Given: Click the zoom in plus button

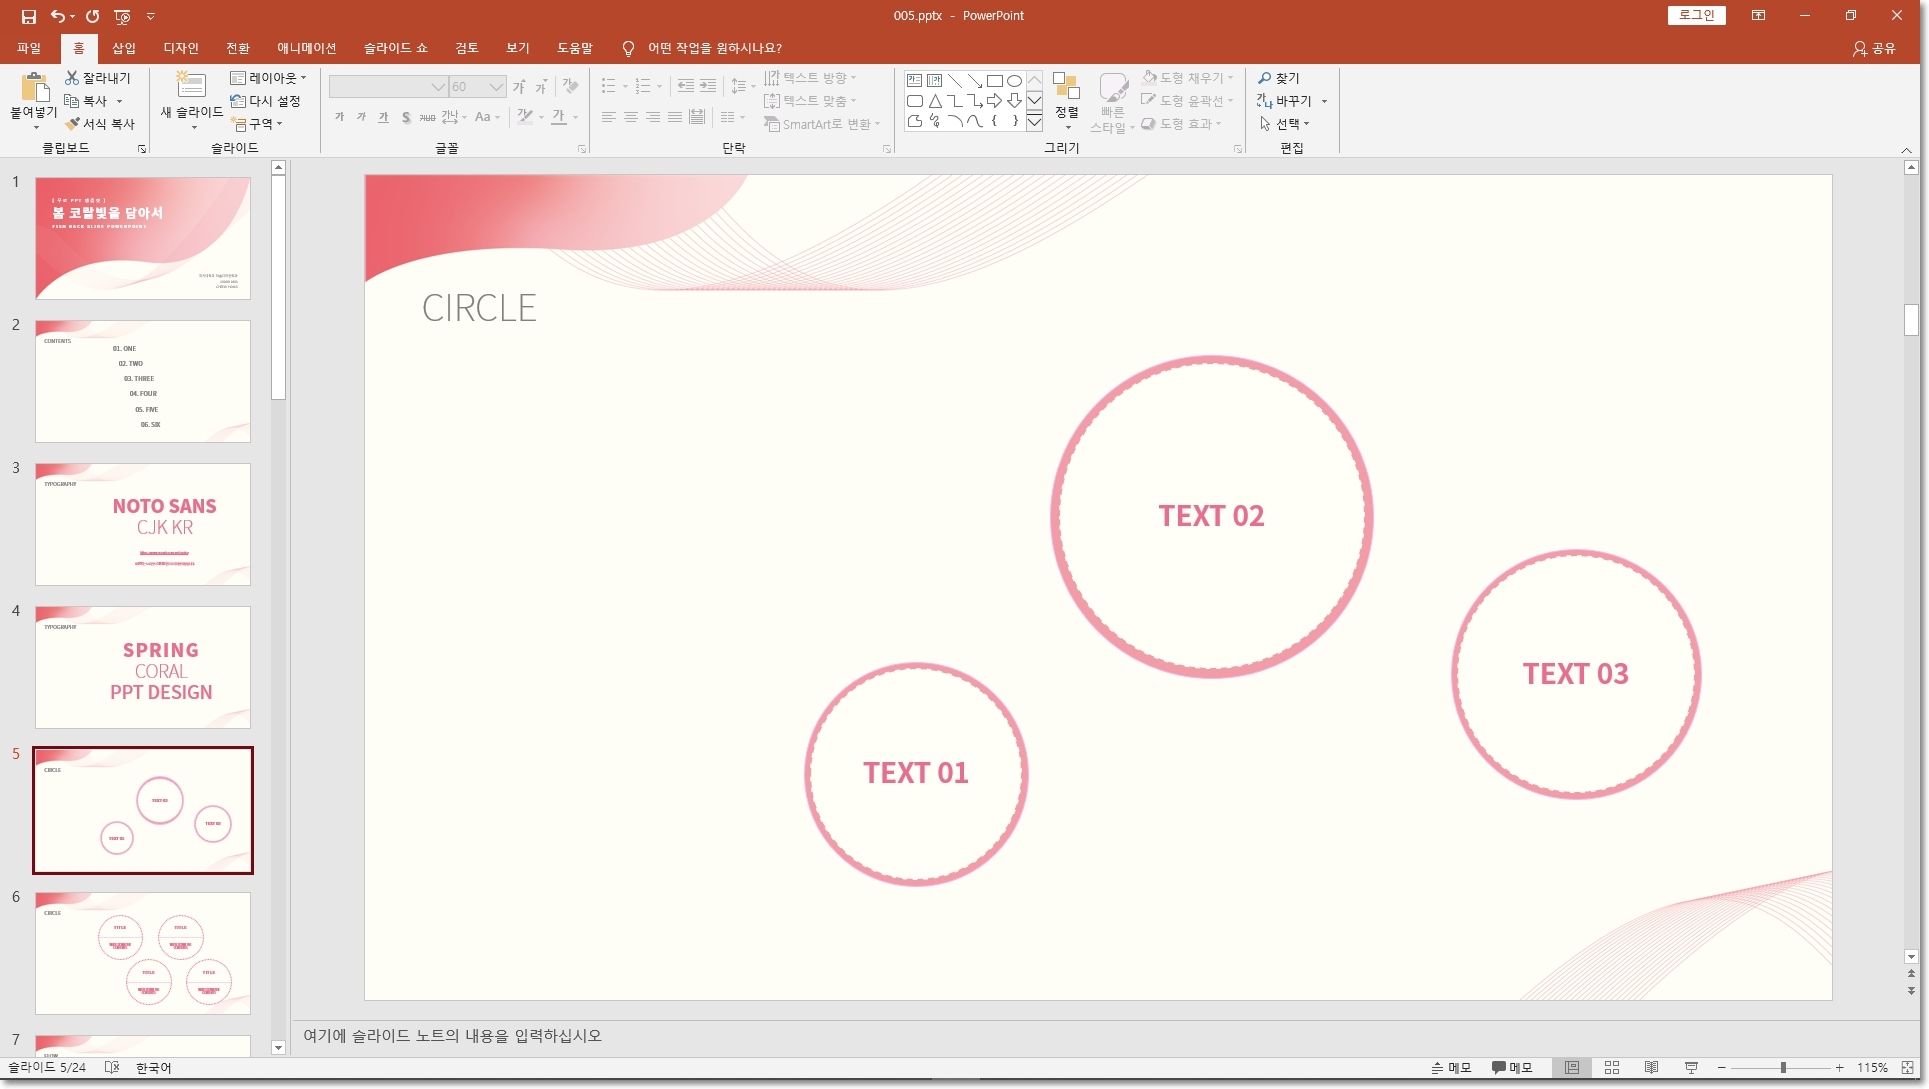Looking at the screenshot, I should pyautogui.click(x=1840, y=1068).
